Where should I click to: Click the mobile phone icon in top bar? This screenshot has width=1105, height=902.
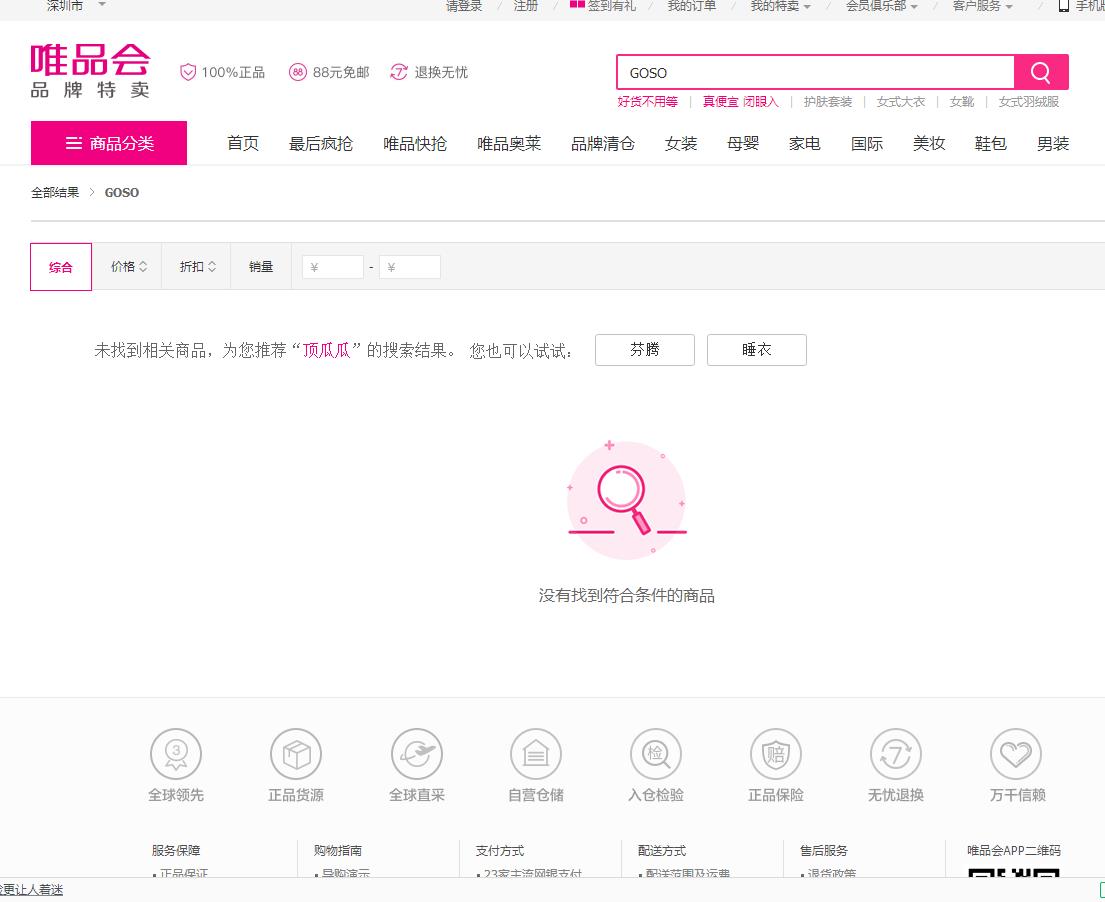click(1064, 6)
